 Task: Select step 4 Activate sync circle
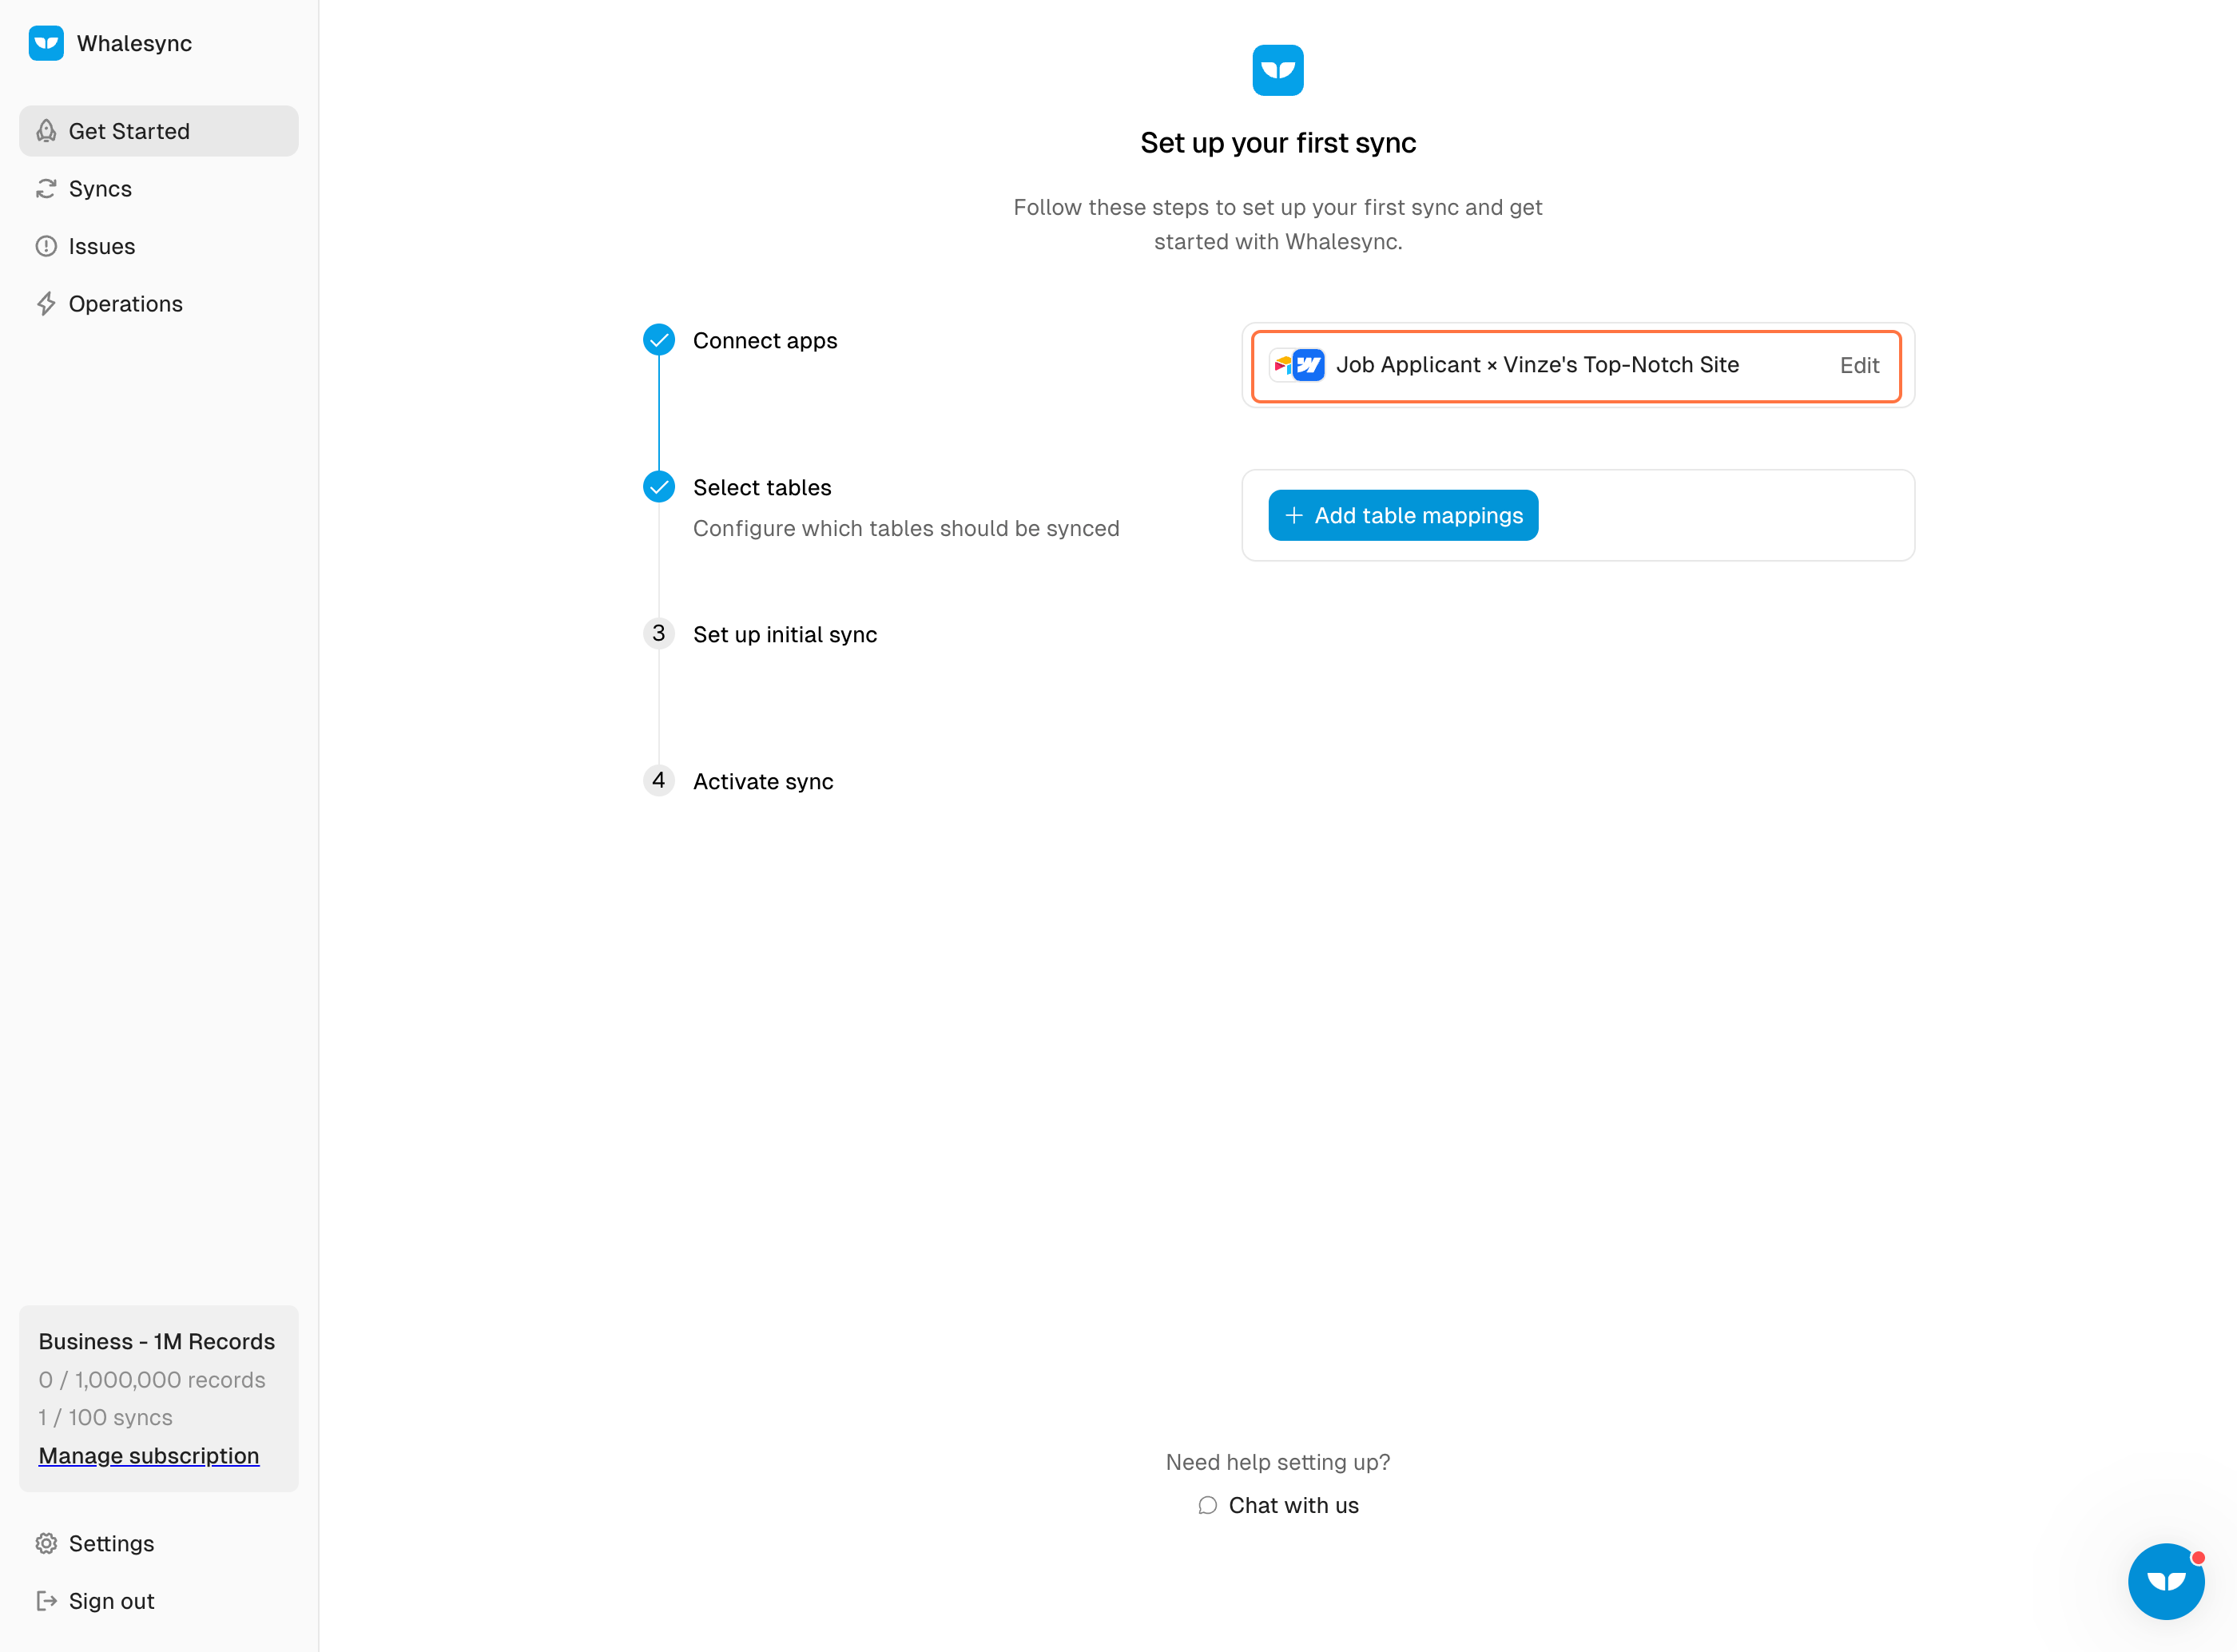point(658,780)
